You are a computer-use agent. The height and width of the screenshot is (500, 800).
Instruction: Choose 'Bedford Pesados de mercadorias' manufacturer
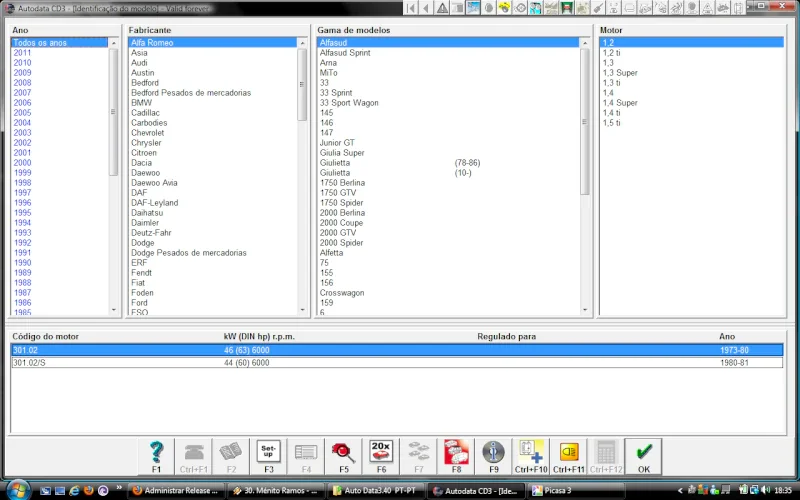click(191, 93)
